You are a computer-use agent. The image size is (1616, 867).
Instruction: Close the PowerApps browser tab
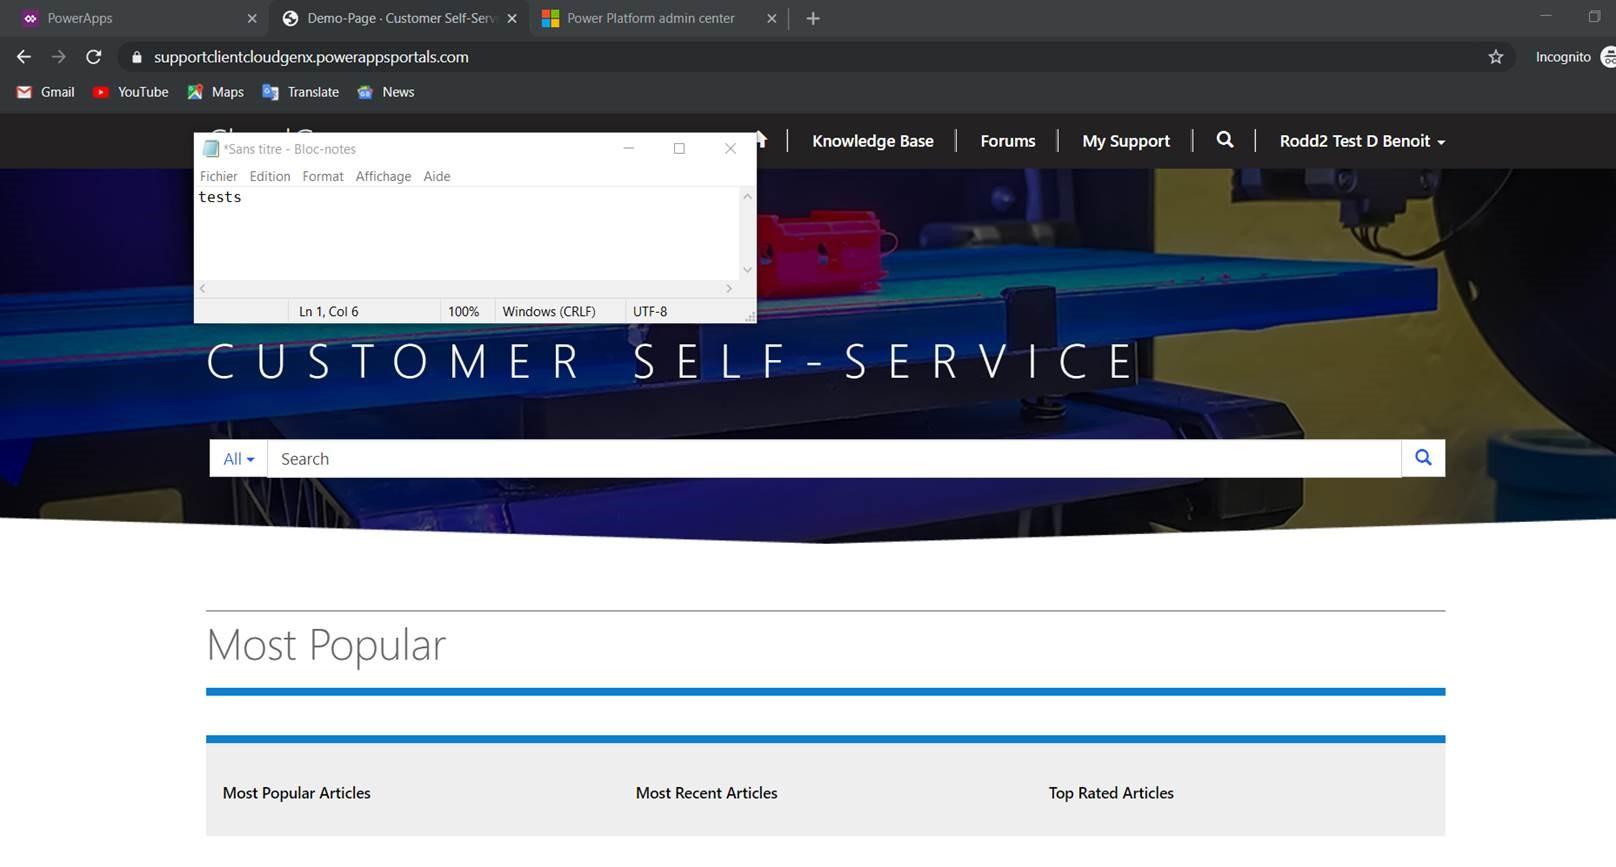(252, 18)
